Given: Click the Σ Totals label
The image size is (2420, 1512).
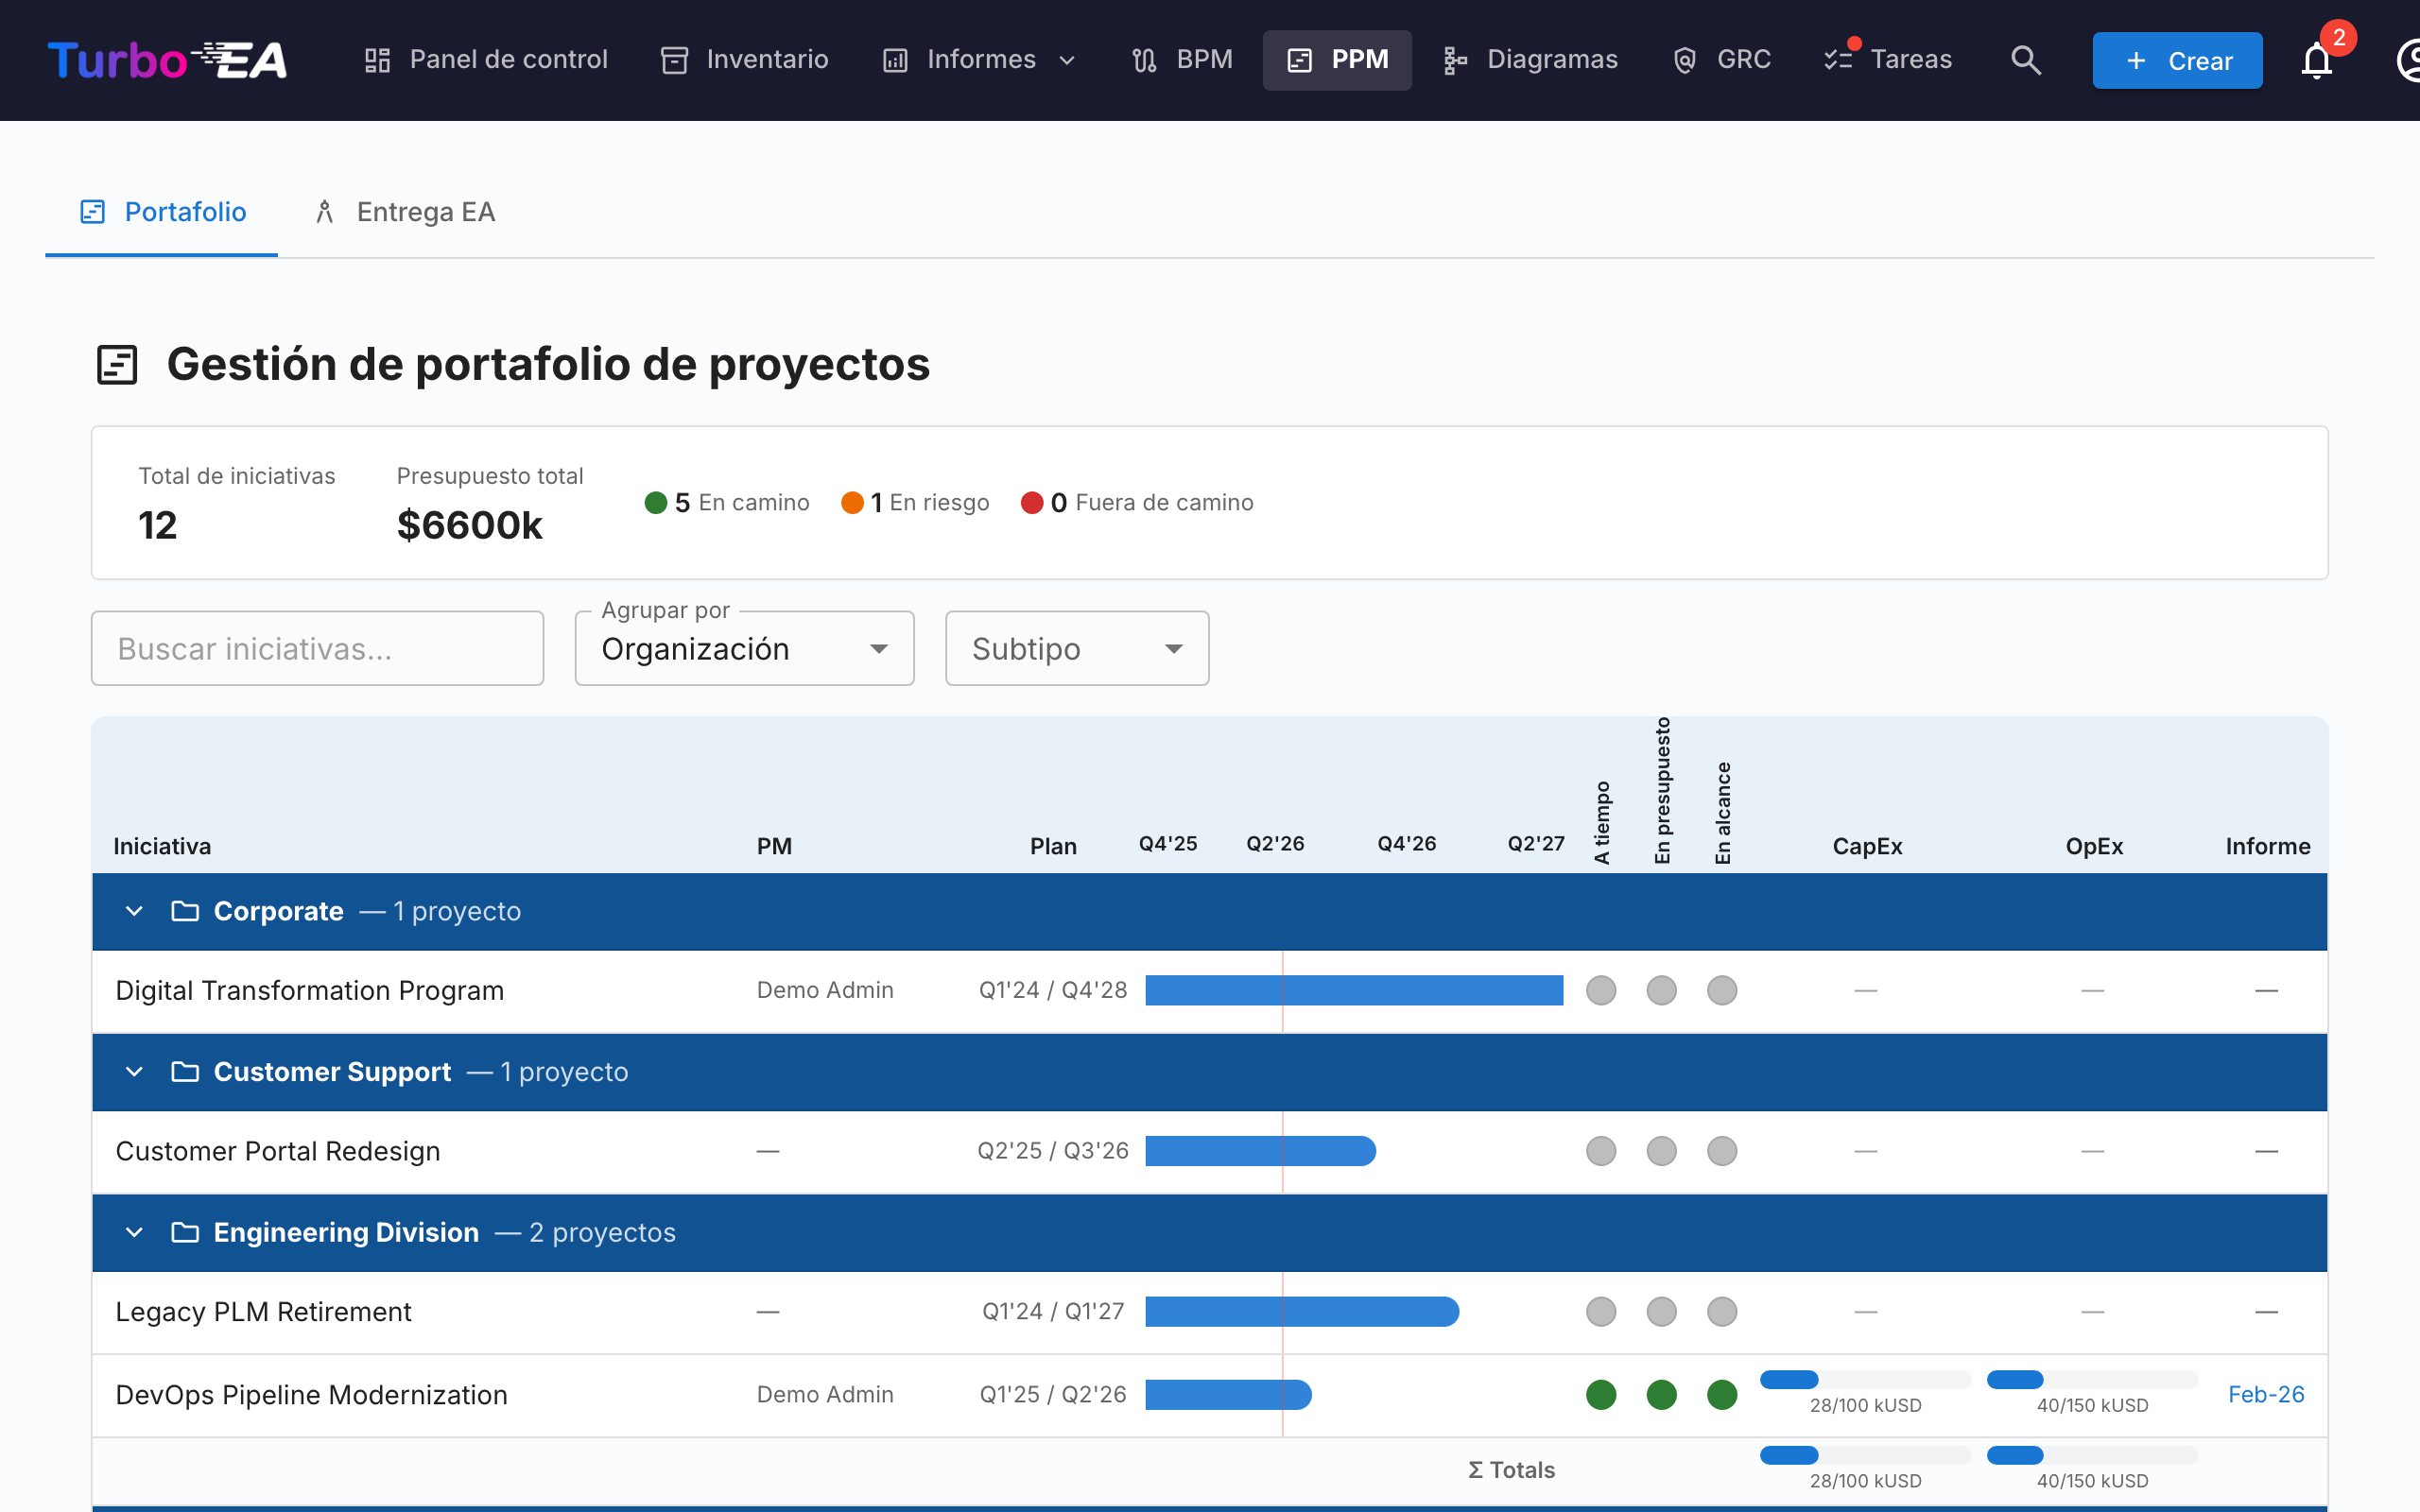Looking at the screenshot, I should click(1511, 1470).
